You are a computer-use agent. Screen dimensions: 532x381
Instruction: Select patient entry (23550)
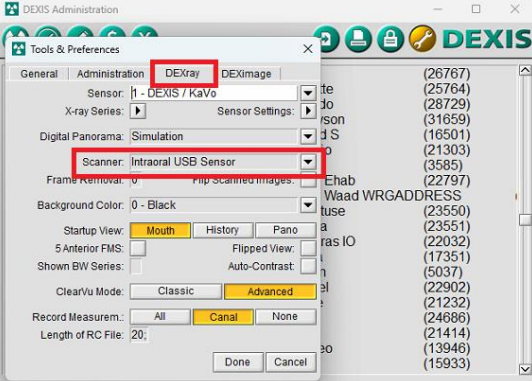pyautogui.click(x=446, y=211)
